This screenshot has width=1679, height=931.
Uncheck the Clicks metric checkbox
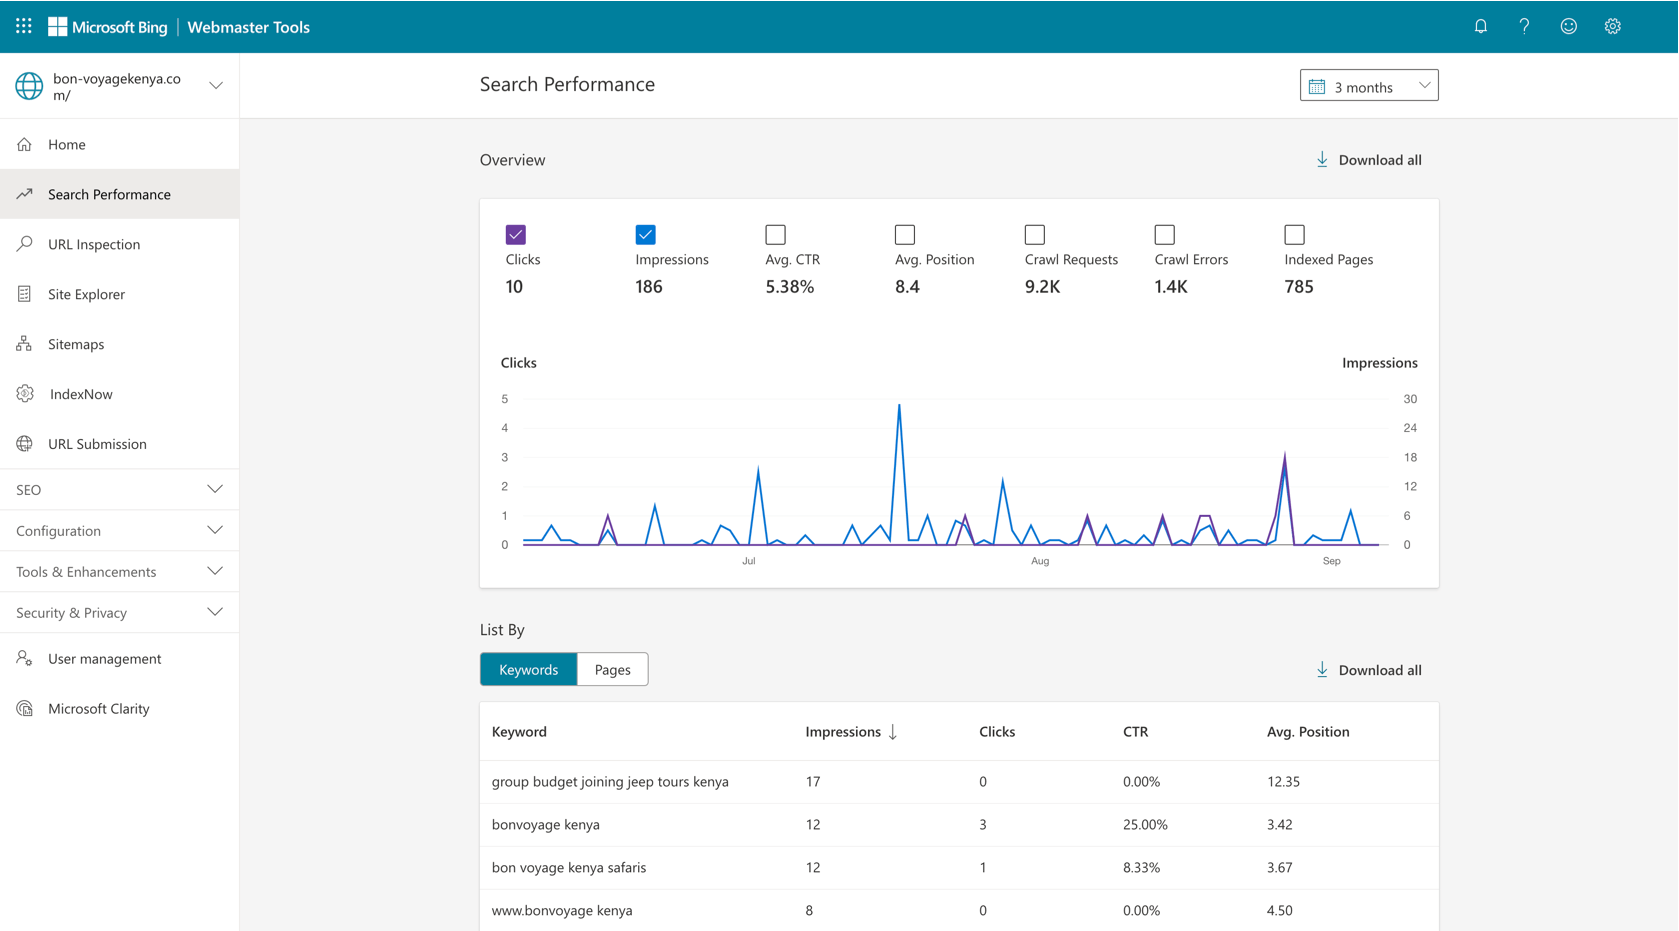tap(516, 235)
